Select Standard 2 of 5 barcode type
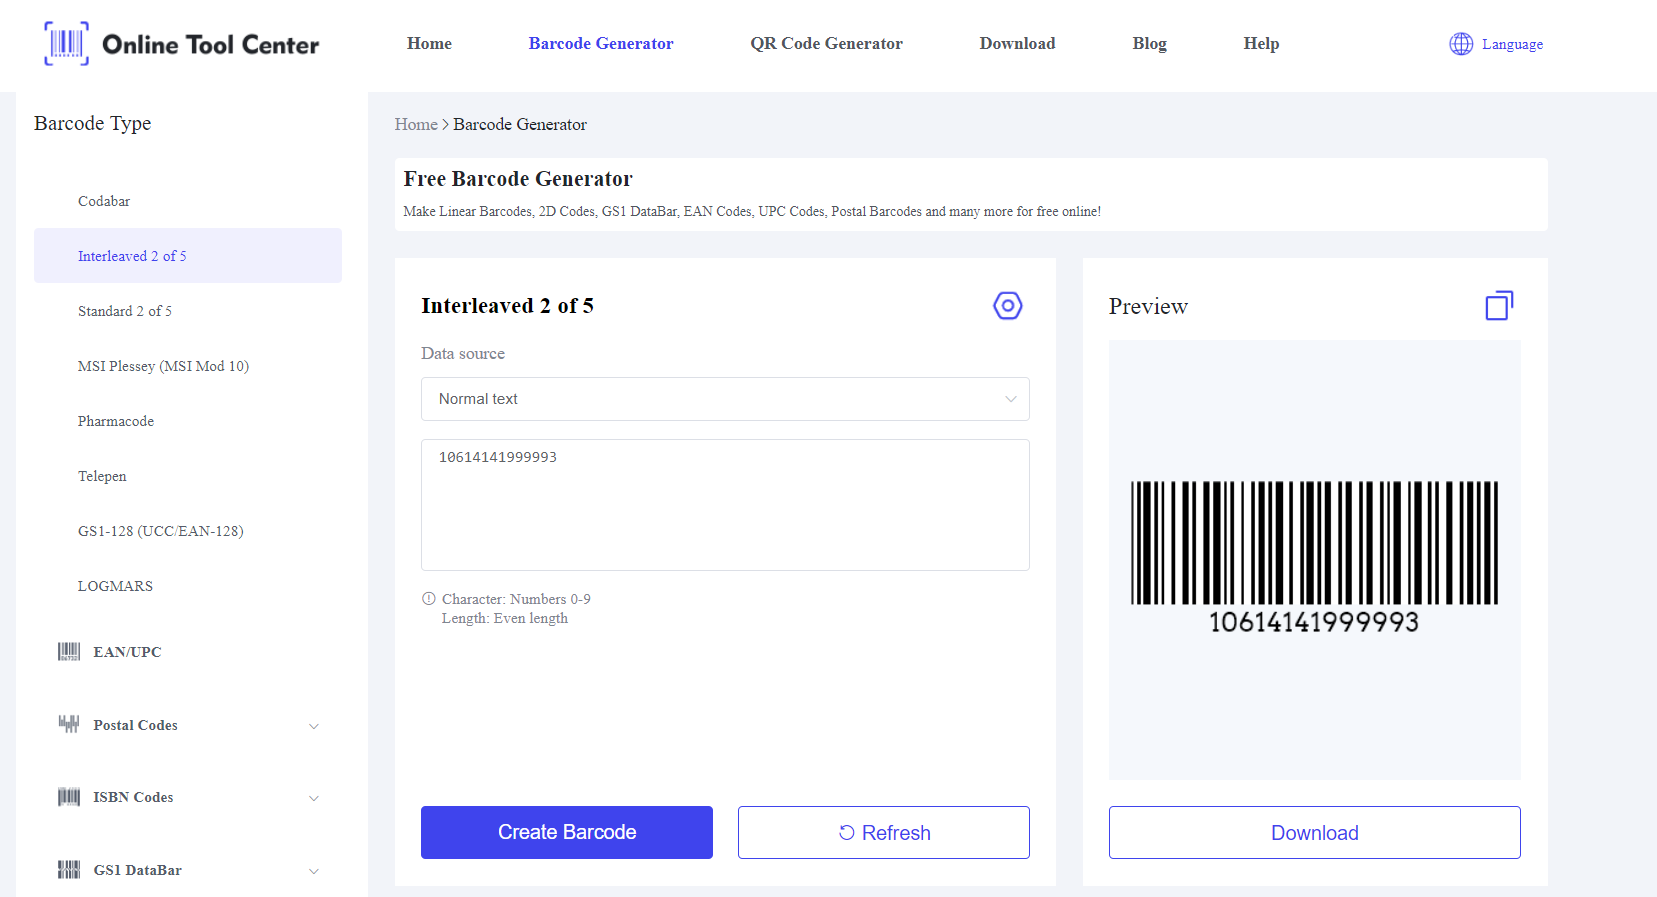 click(125, 311)
